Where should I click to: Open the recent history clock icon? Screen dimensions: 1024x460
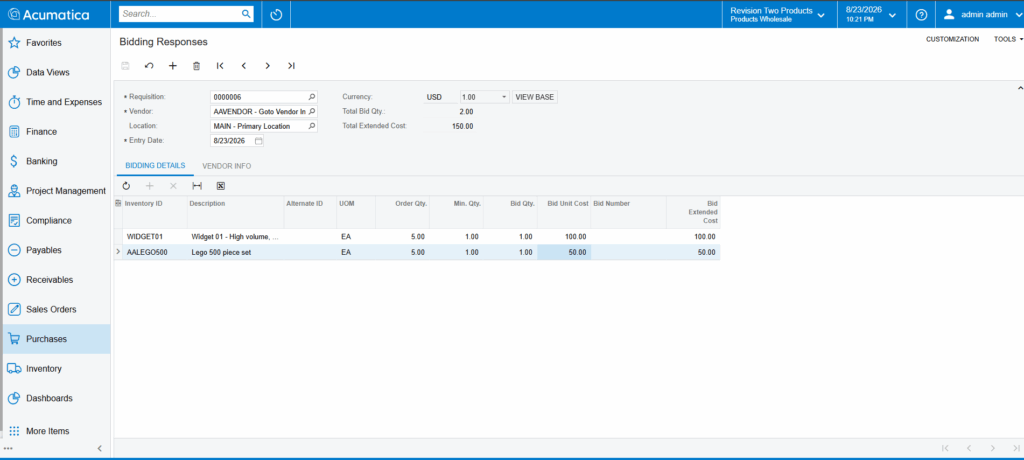[x=276, y=14]
